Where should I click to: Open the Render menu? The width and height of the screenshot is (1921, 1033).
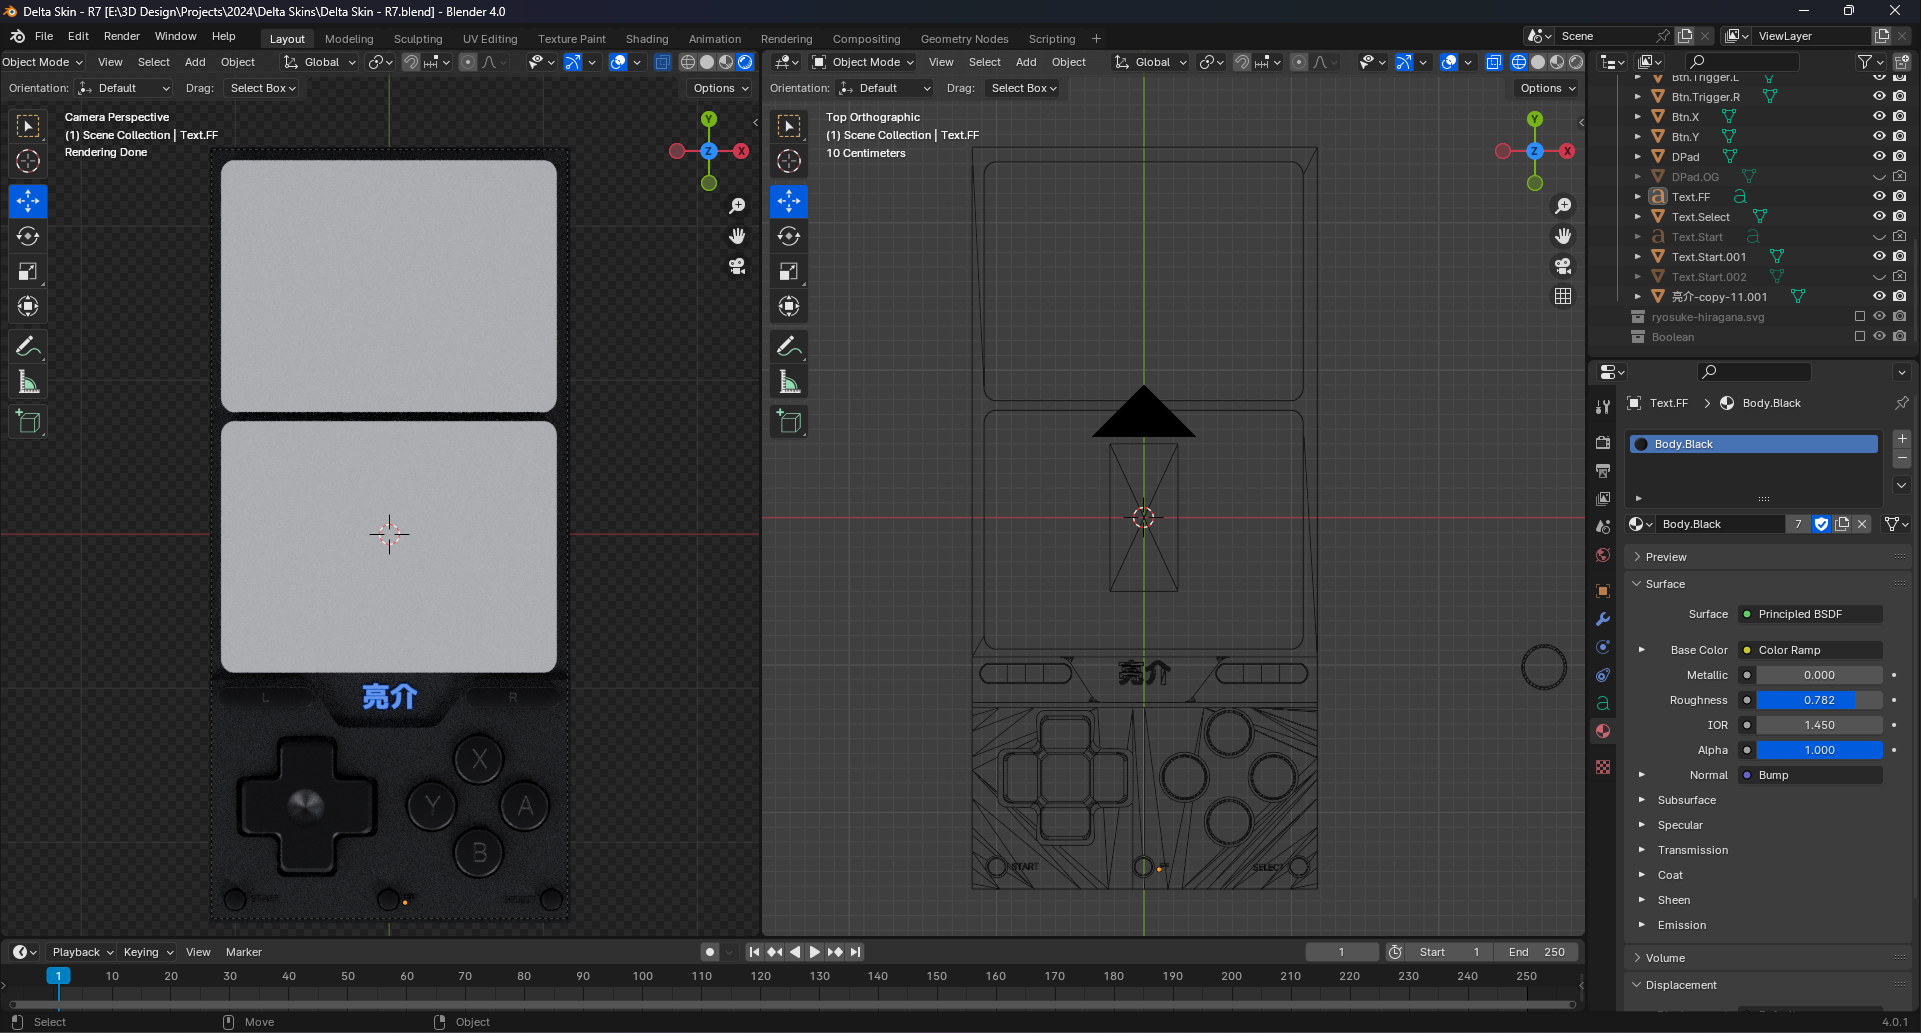122,36
